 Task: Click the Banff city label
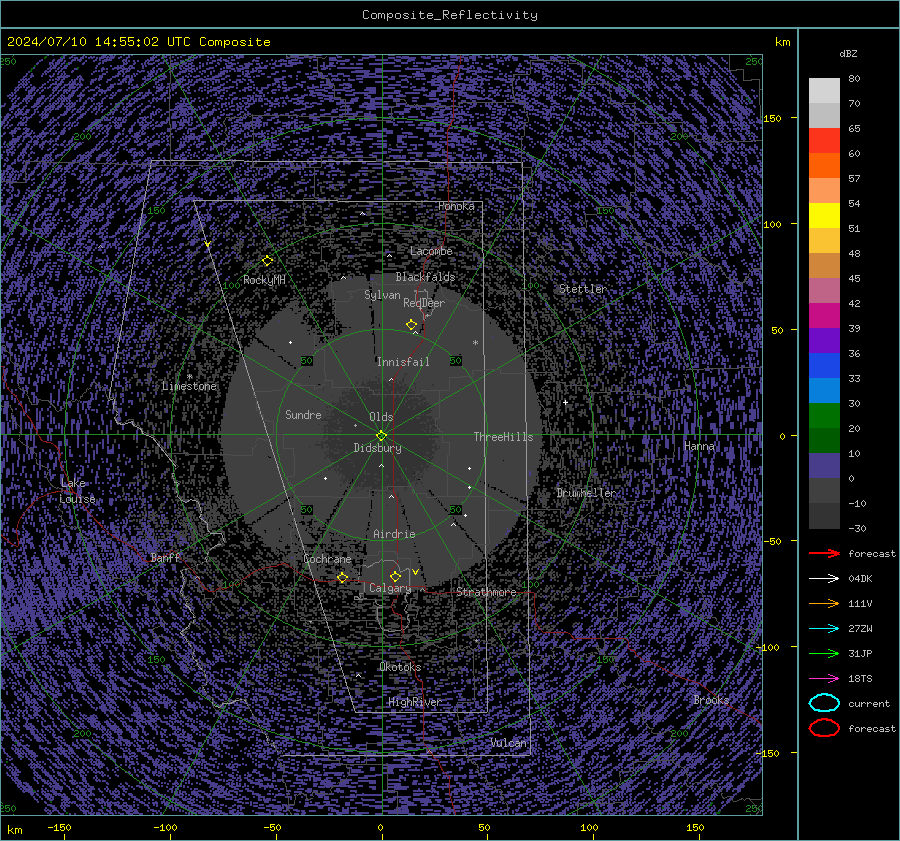click(x=165, y=558)
